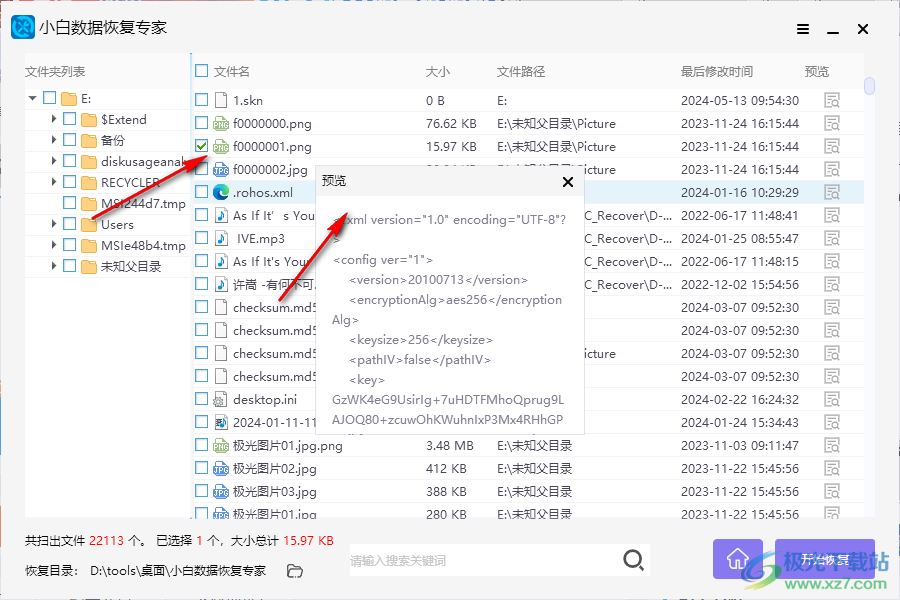Click the f0000000.png image file icon
The height and width of the screenshot is (600, 900).
221,123
